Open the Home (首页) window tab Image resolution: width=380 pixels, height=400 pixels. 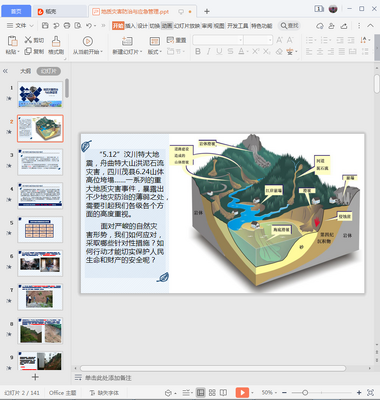coord(16,11)
